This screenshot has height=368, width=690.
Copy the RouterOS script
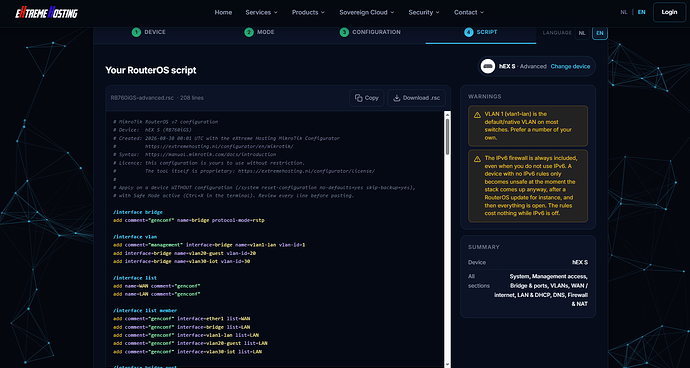(367, 98)
